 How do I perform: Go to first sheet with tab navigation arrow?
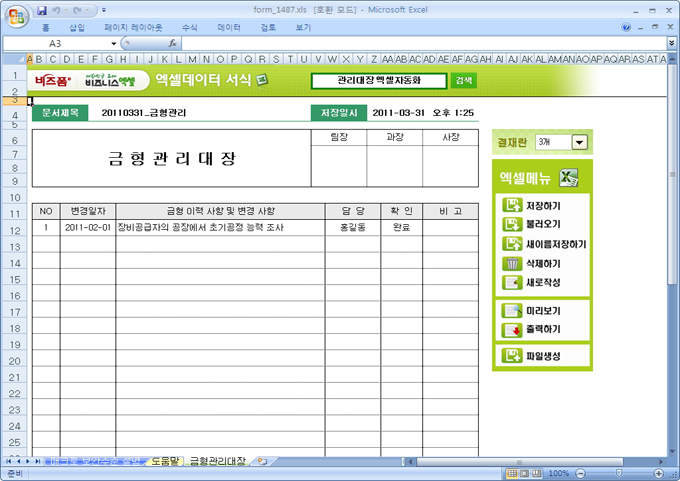pyautogui.click(x=8, y=461)
